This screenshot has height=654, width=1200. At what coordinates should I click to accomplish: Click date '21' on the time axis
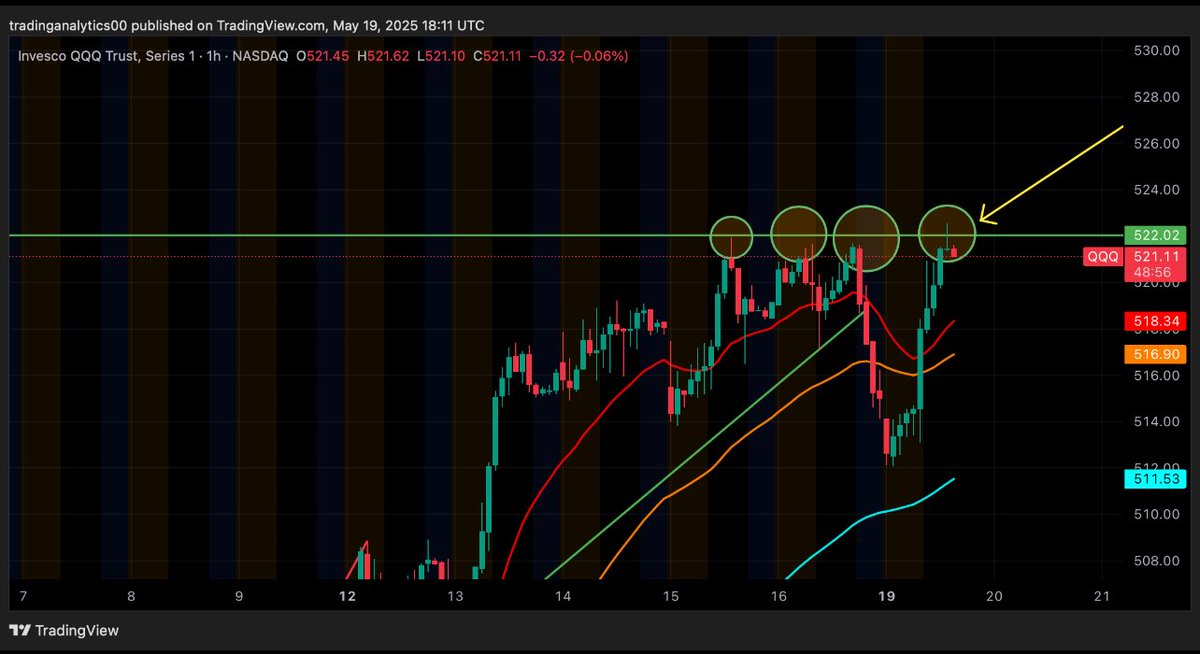pos(1102,596)
